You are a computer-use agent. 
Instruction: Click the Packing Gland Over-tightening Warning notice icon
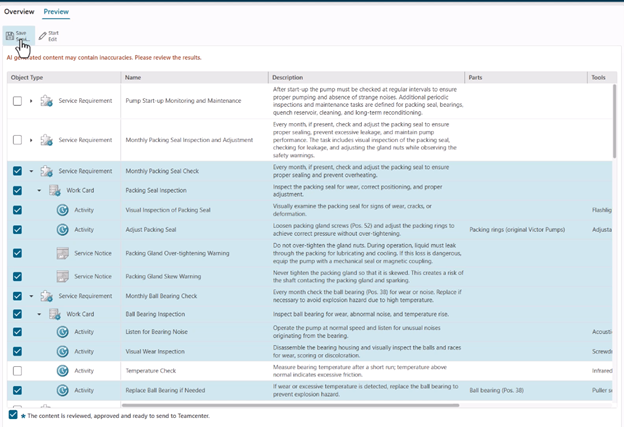point(62,253)
